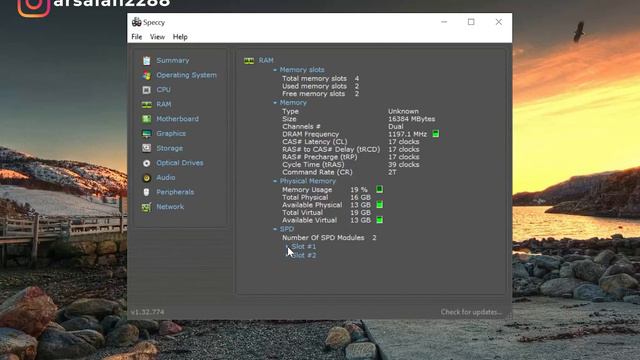Viewport: 640px width, 360px height.
Task: Click the Optical Drives disc icon
Action: [147, 163]
